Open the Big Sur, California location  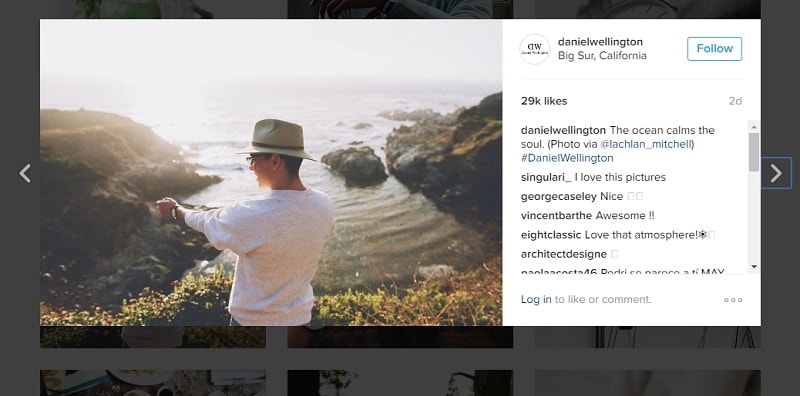click(x=602, y=56)
